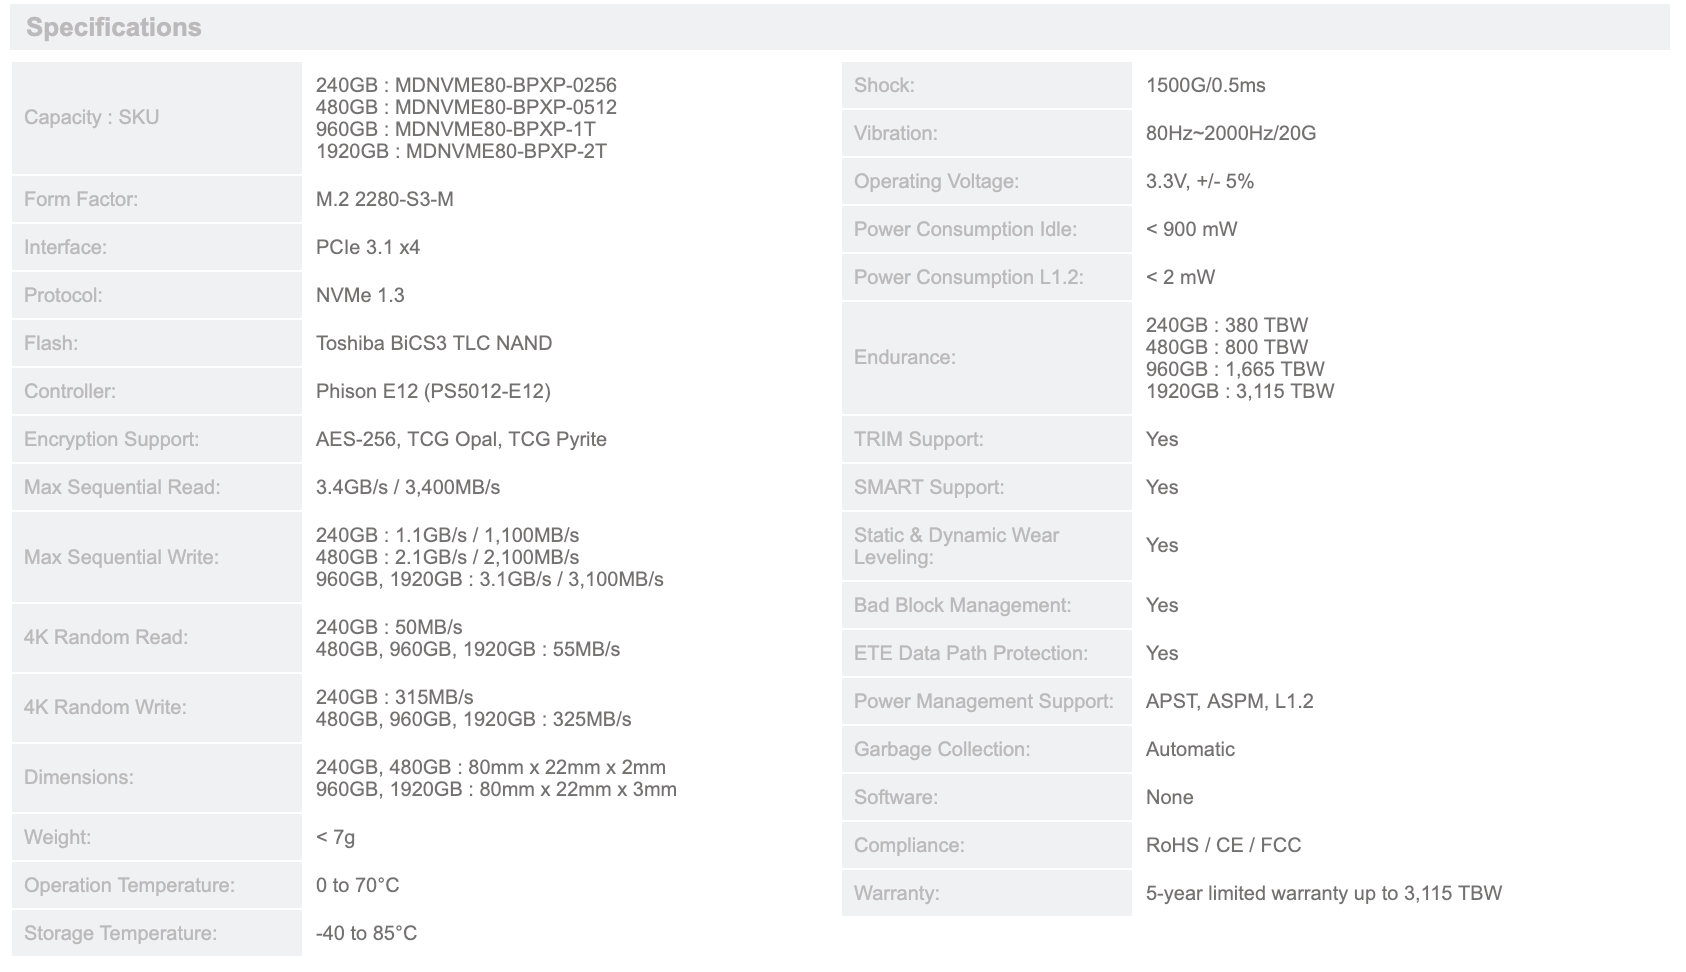The width and height of the screenshot is (1686, 972).
Task: Select the Phison E12 controller value
Action: 433,391
